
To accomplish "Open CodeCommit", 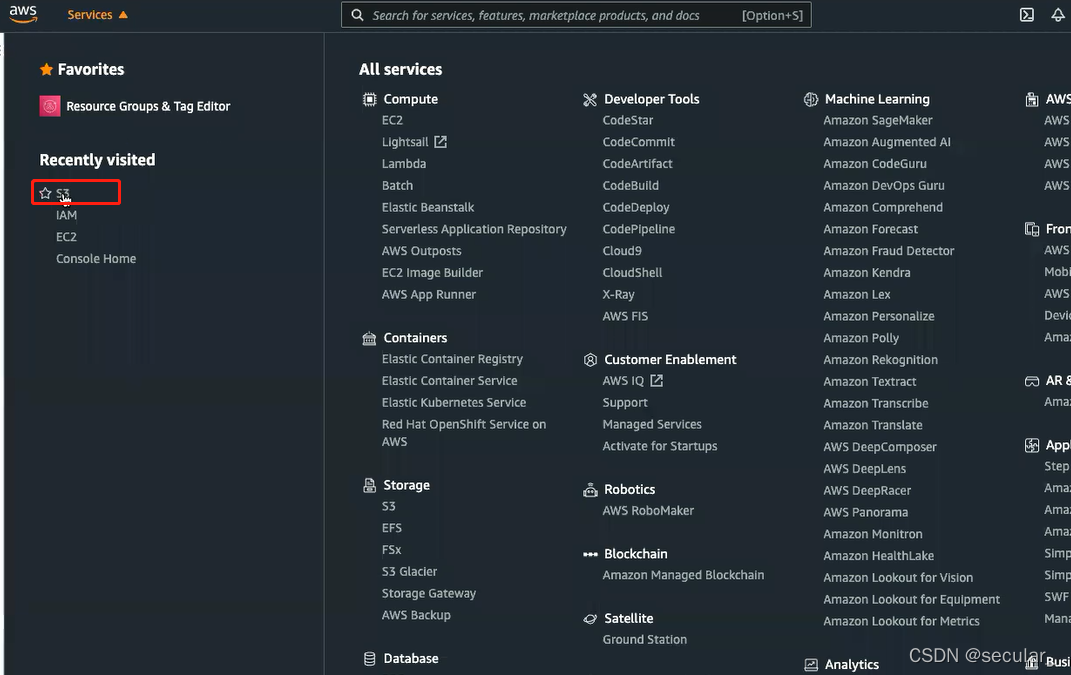I will [639, 142].
